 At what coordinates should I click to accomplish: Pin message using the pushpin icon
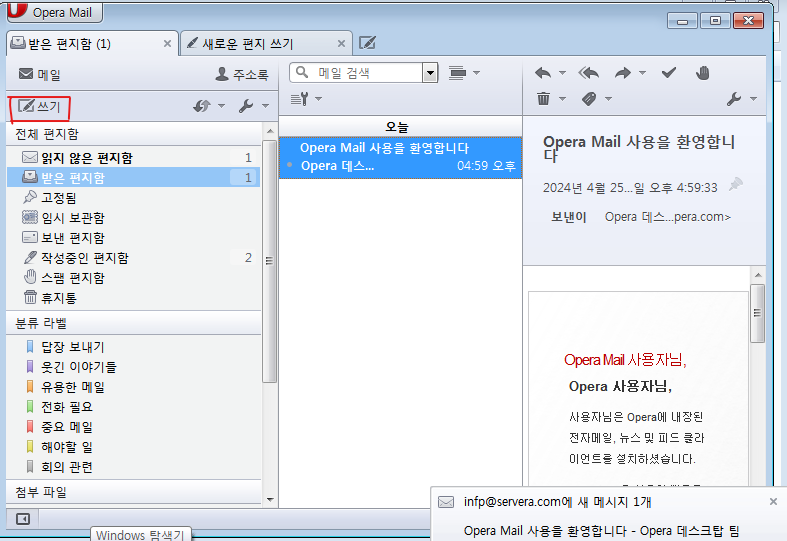[x=736, y=184]
